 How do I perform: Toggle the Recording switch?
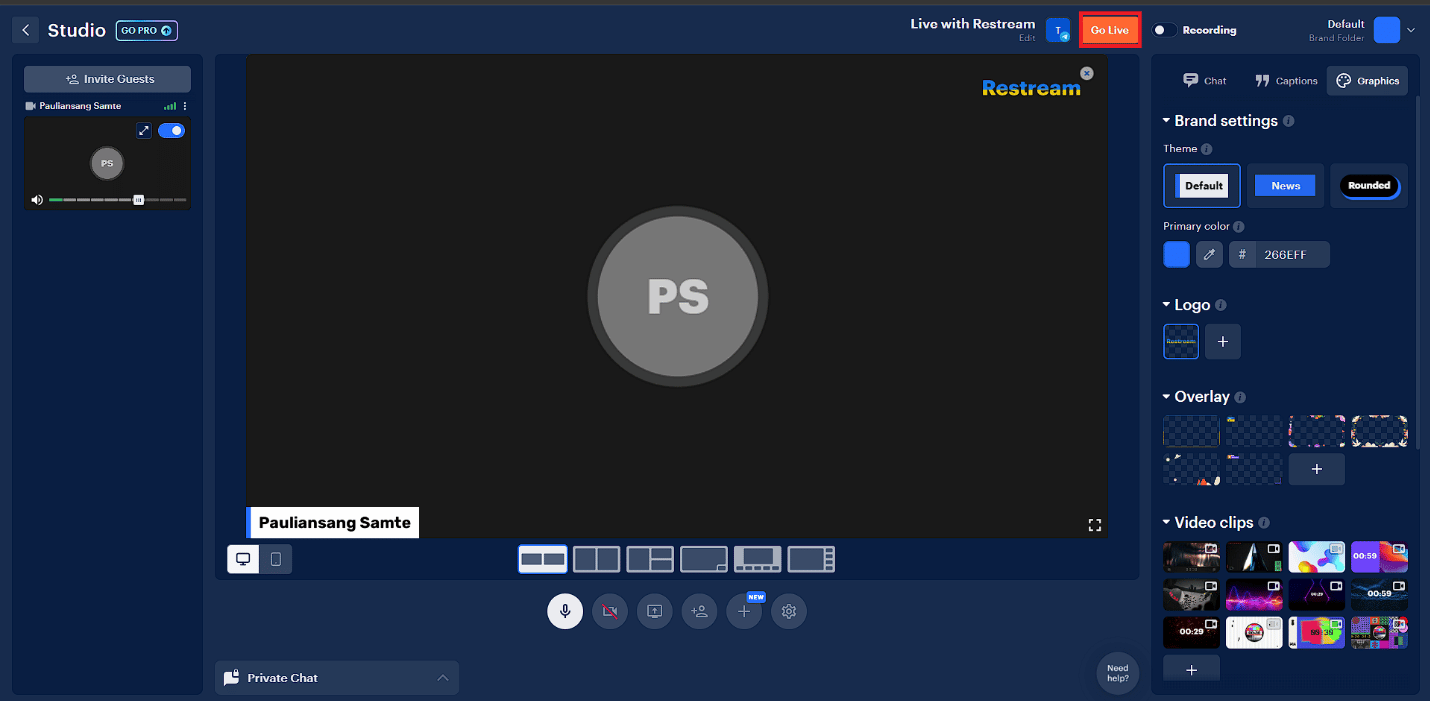pos(1165,30)
